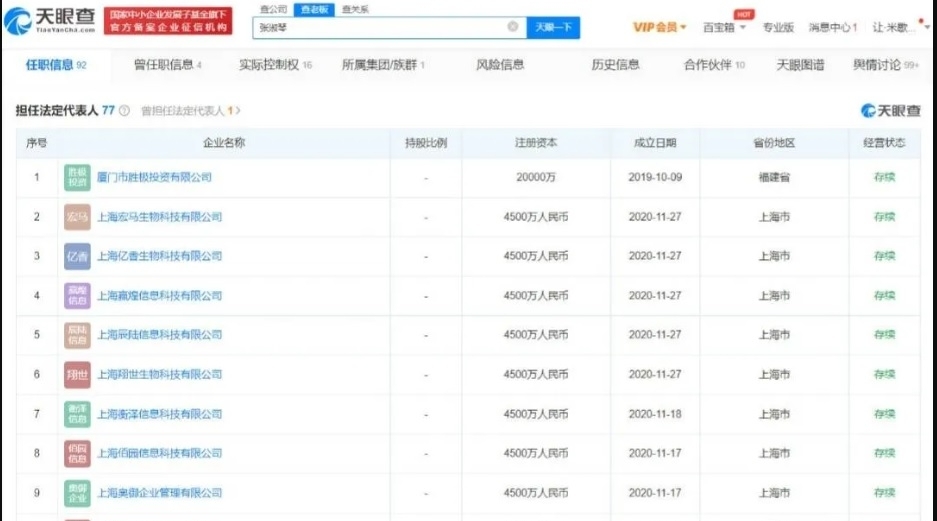Click the info icon beside 担任法定代表人 77
This screenshot has height=521, width=937.
[124, 111]
